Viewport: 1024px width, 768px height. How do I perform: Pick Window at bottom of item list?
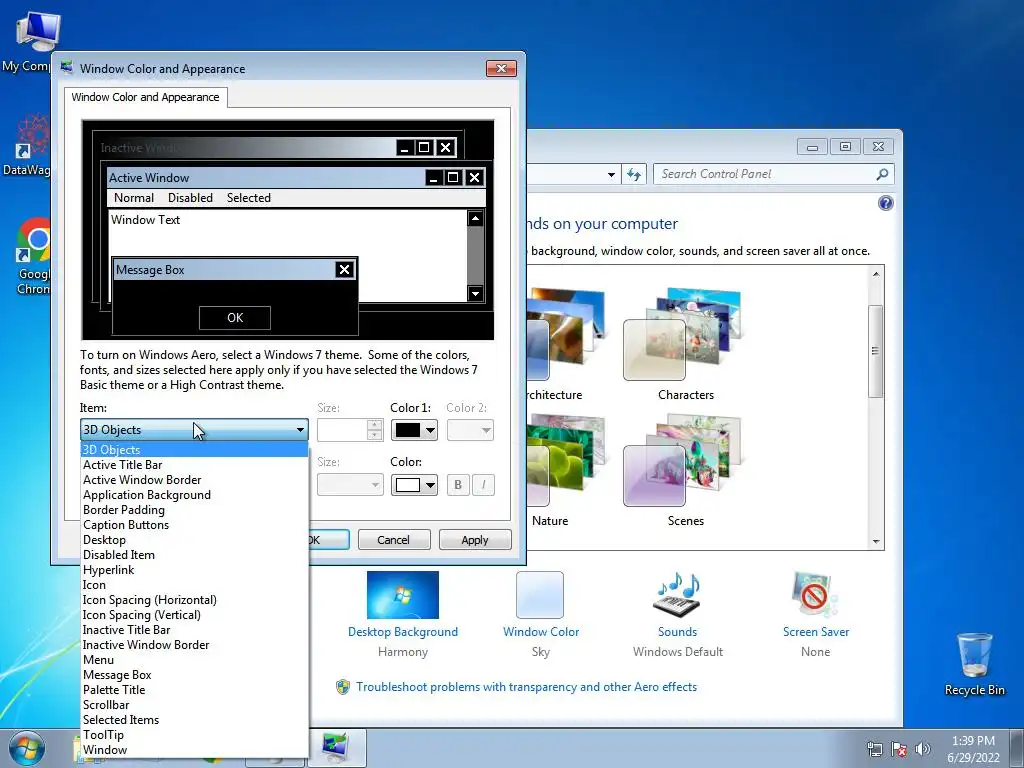pyautogui.click(x=194, y=750)
